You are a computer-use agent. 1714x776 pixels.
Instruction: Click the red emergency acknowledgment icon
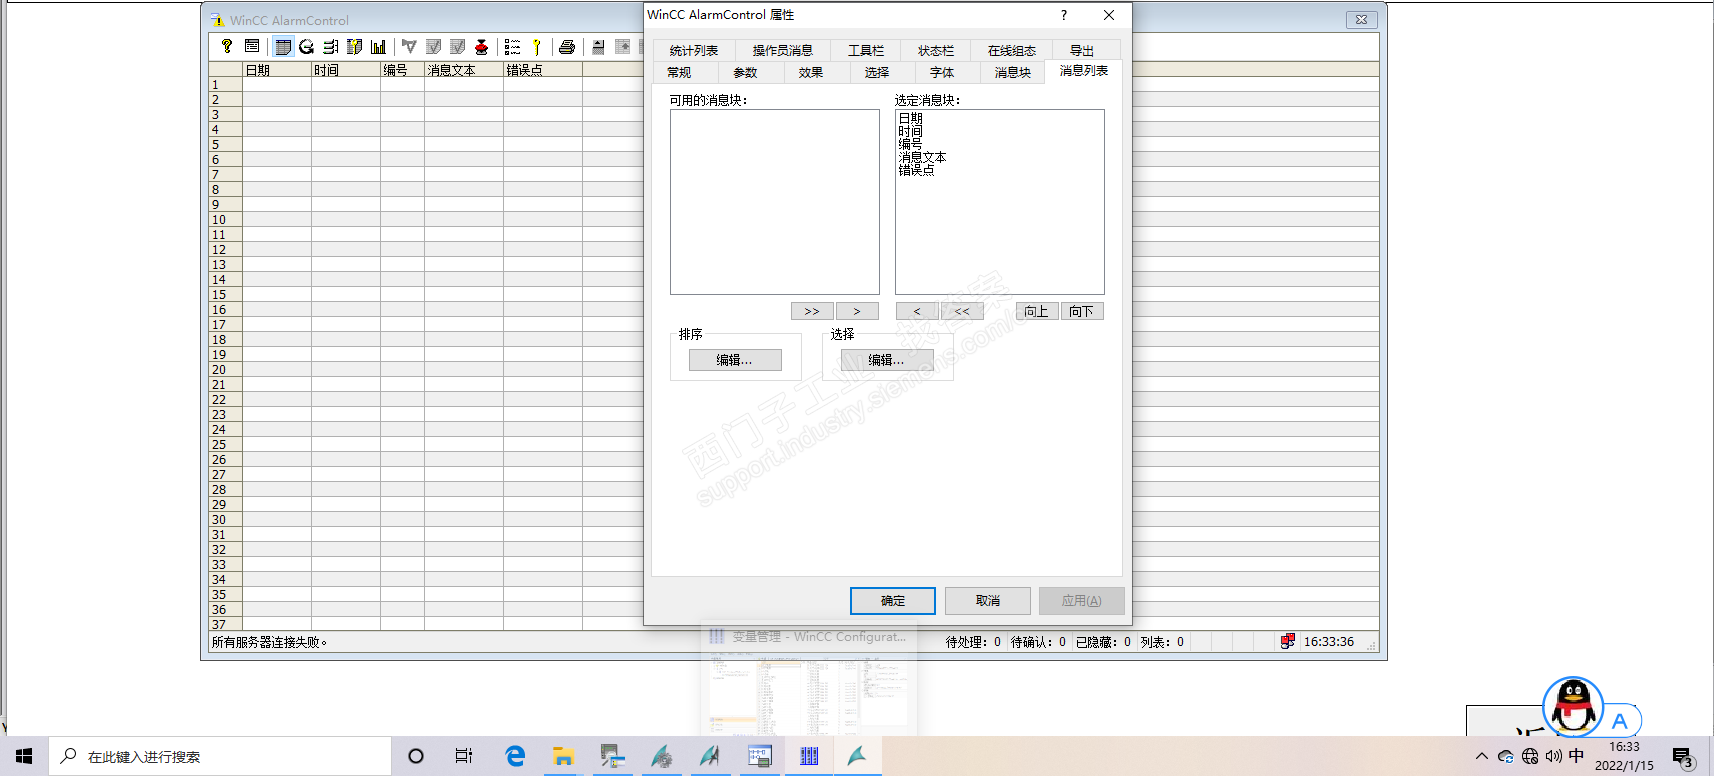(481, 46)
